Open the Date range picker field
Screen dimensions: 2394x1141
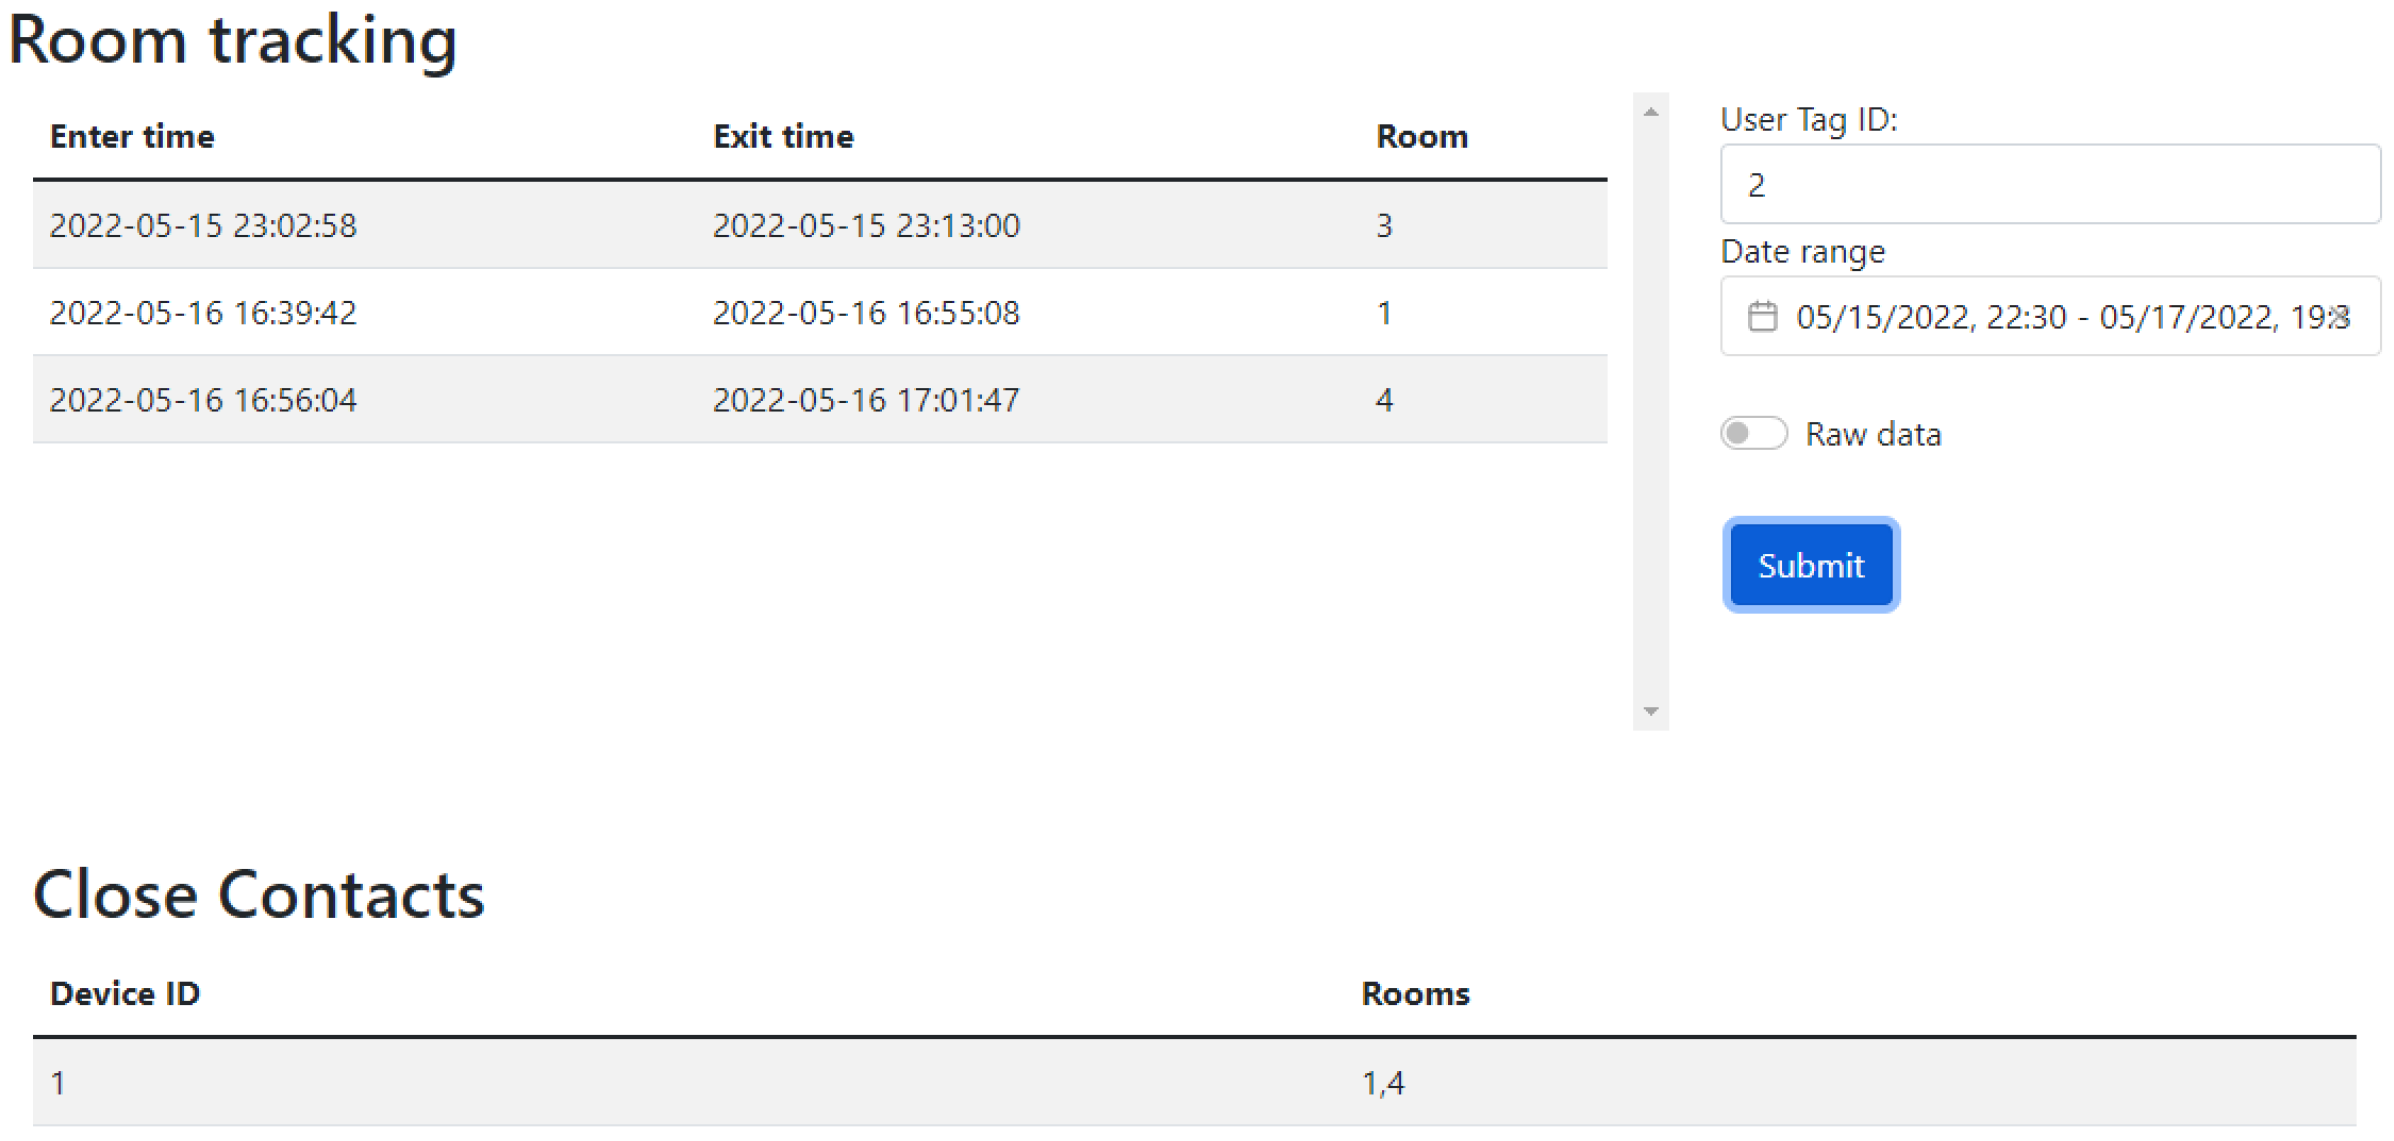point(2050,316)
